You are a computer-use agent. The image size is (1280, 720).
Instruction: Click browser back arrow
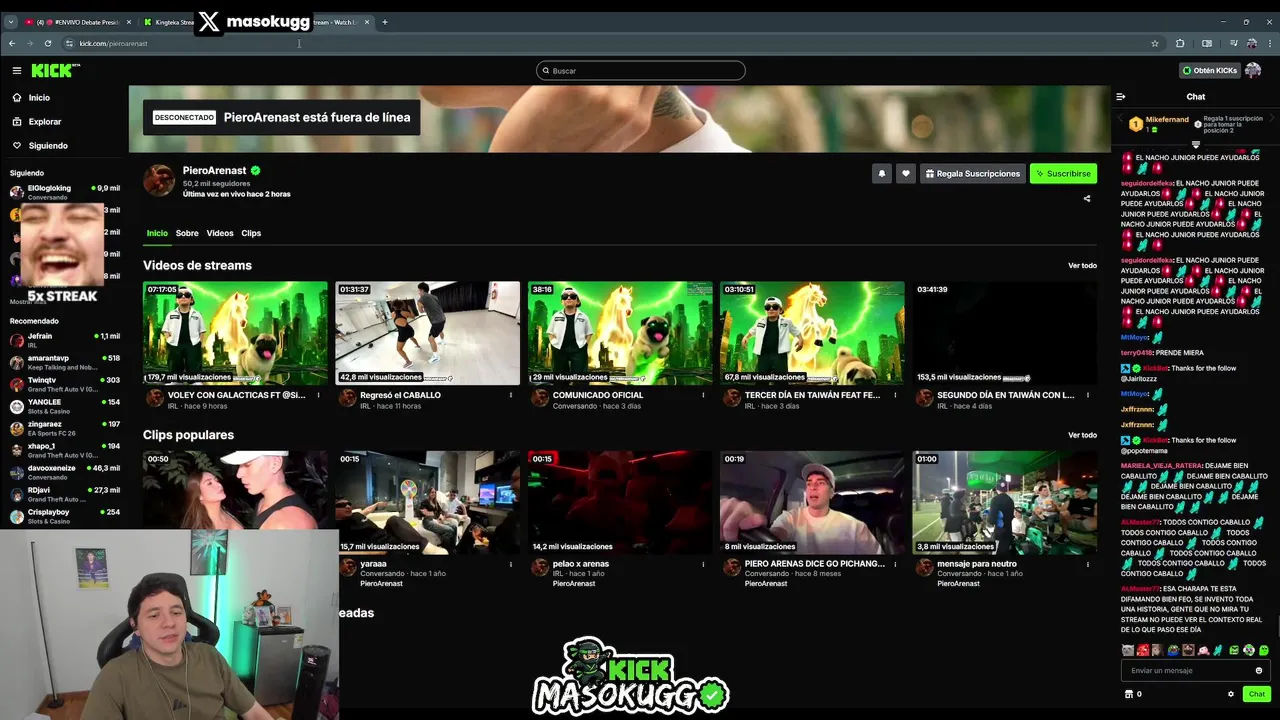point(12,43)
